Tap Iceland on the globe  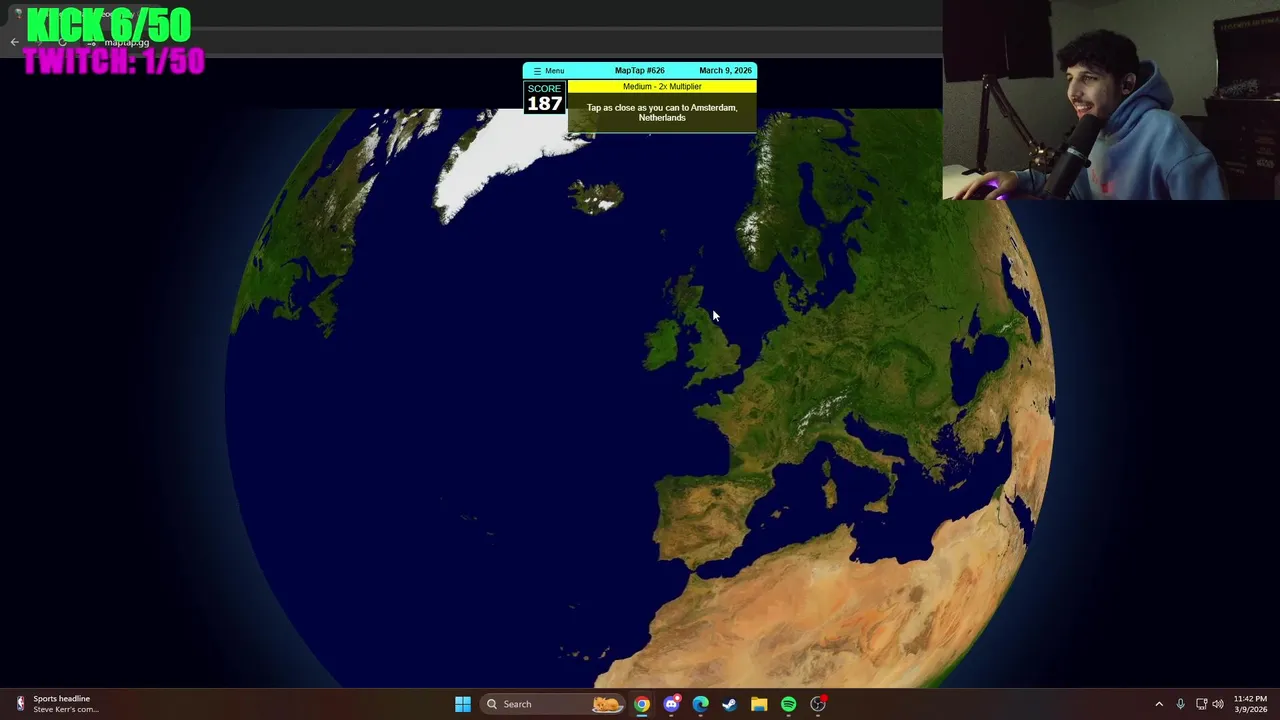tap(597, 195)
